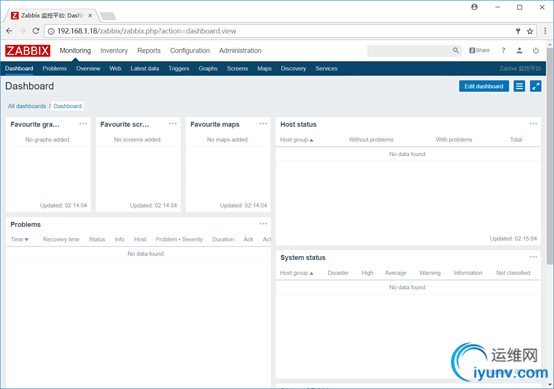Open Favourite maps widget options menu
The height and width of the screenshot is (389, 554).
(x=263, y=124)
